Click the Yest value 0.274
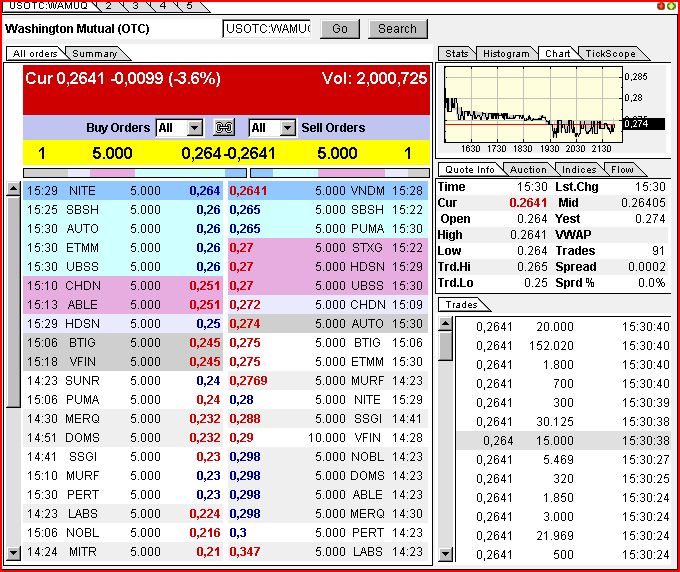The height and width of the screenshot is (572, 680). 650,219
